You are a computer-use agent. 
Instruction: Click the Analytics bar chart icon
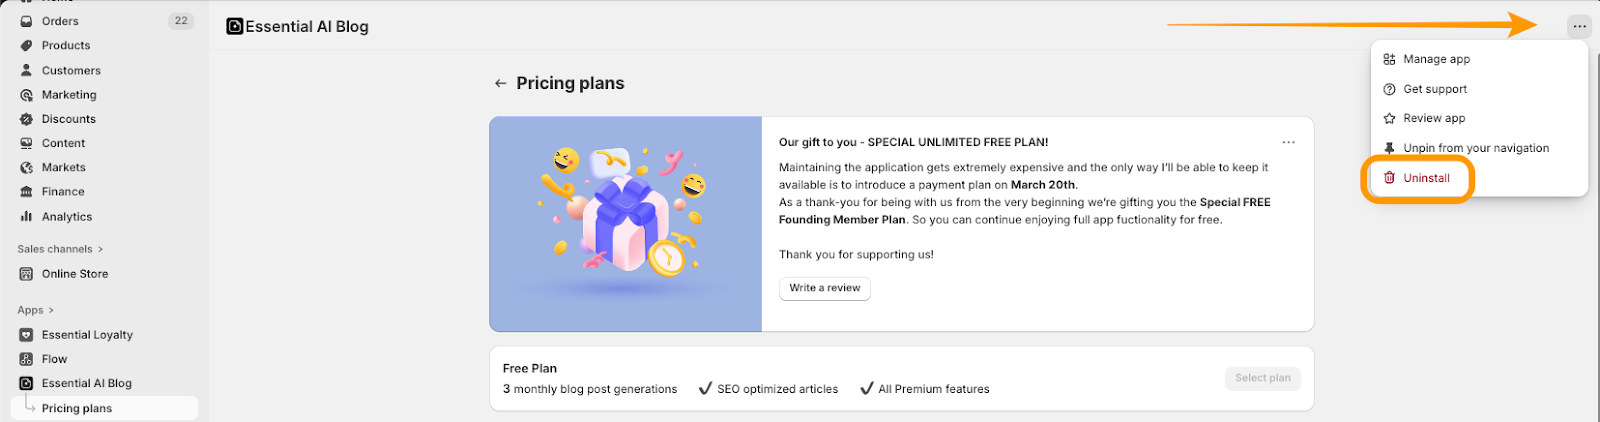(x=27, y=217)
